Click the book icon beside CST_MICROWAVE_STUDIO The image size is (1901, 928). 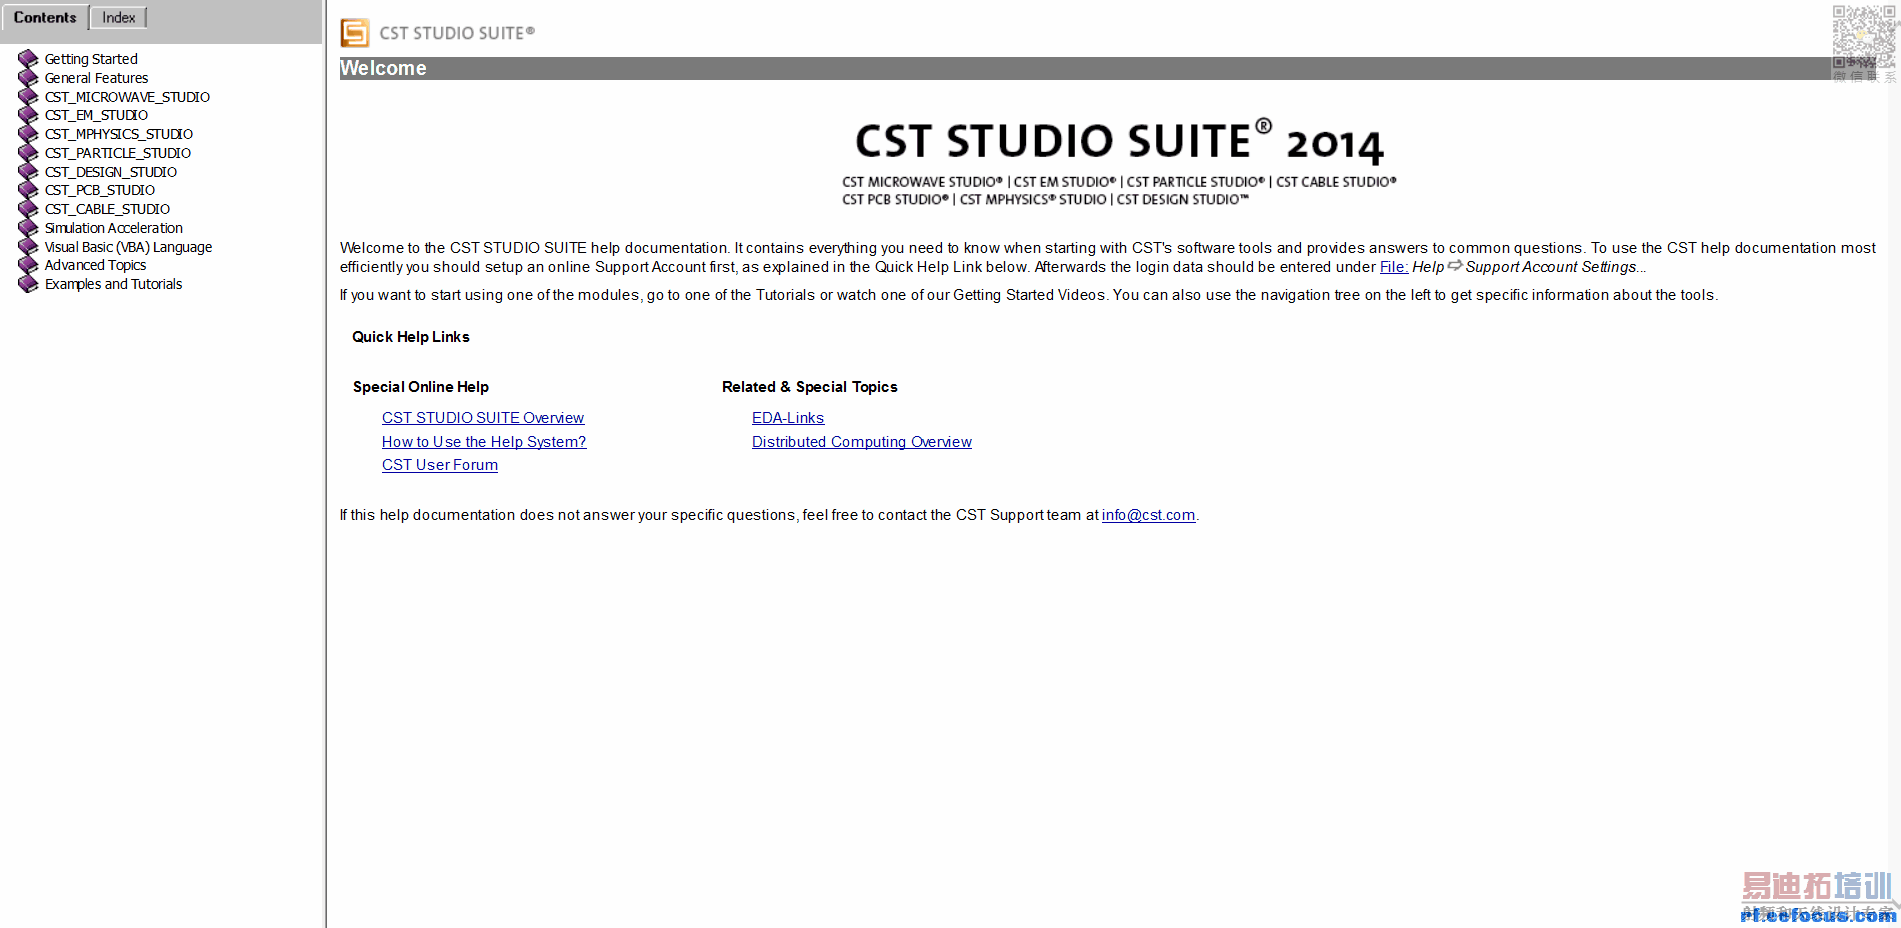(x=28, y=97)
